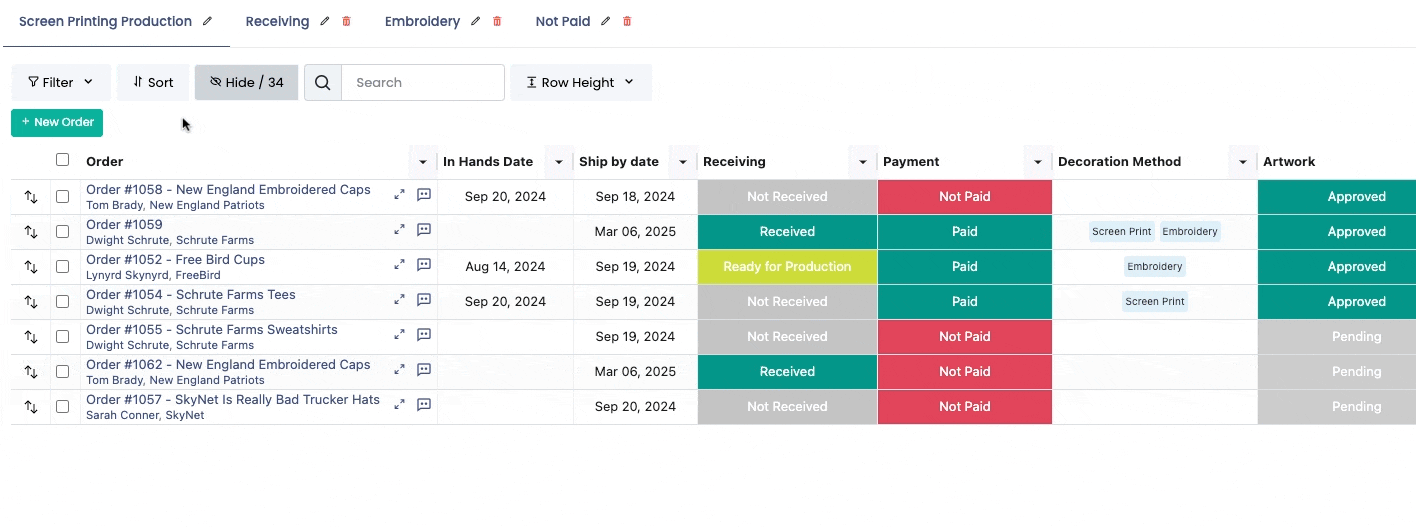Switch to Screen Printing Production tab
This screenshot has width=1416, height=527.
click(105, 21)
